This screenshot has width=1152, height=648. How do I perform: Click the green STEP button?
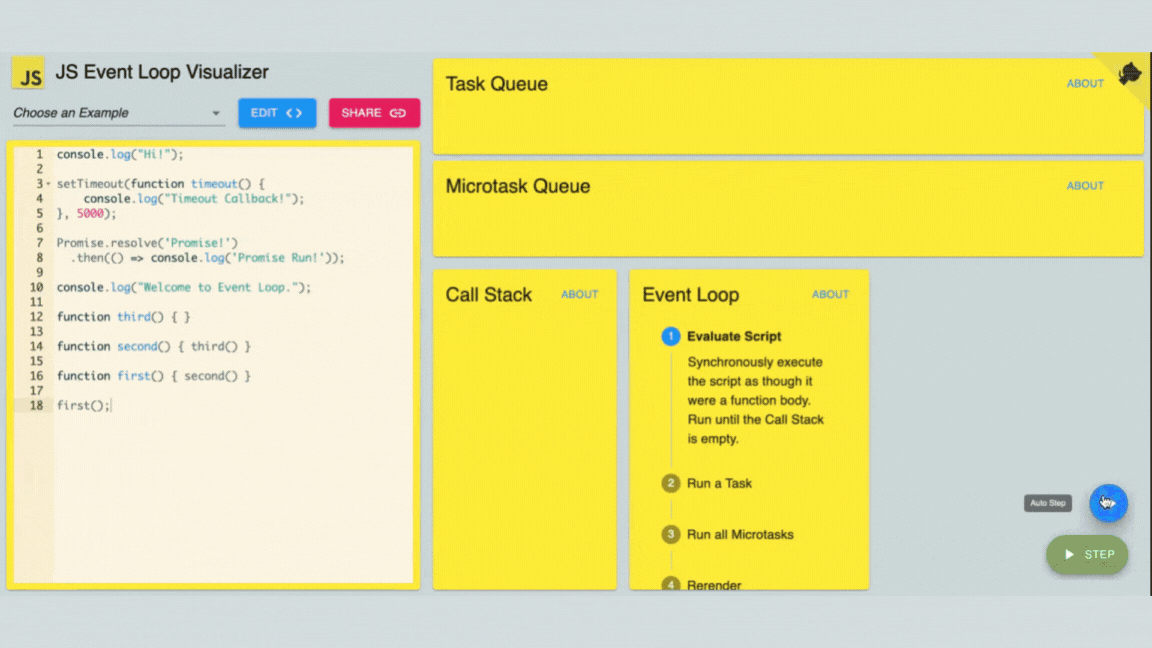click(1087, 555)
